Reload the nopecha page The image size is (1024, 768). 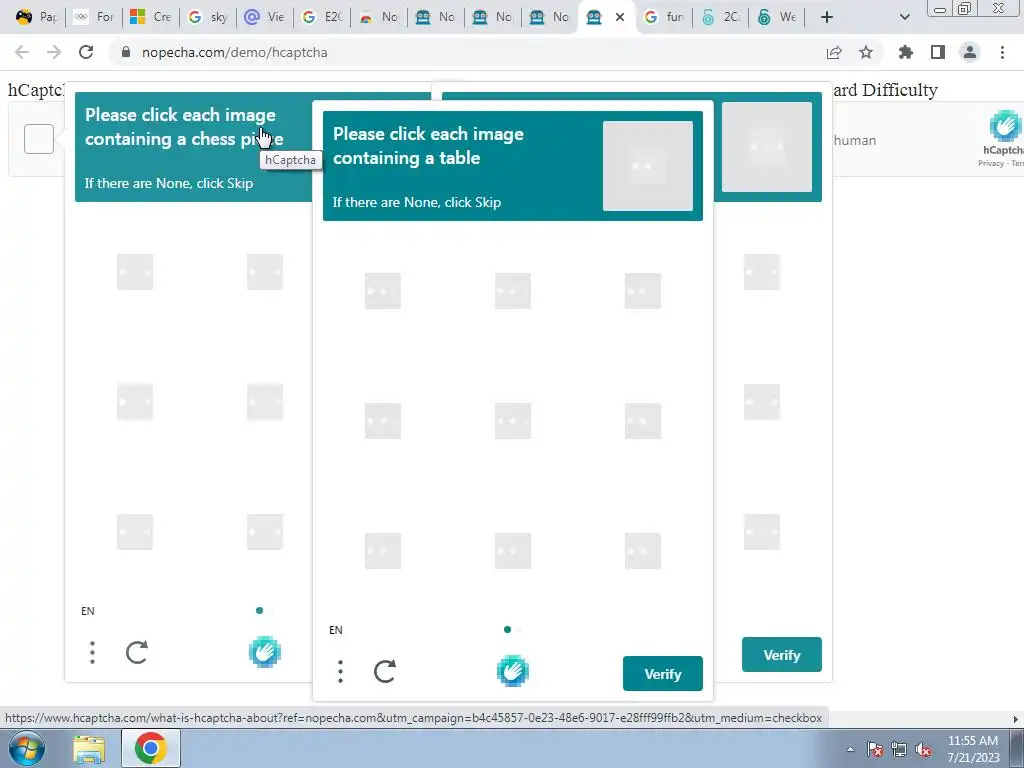tap(86, 52)
